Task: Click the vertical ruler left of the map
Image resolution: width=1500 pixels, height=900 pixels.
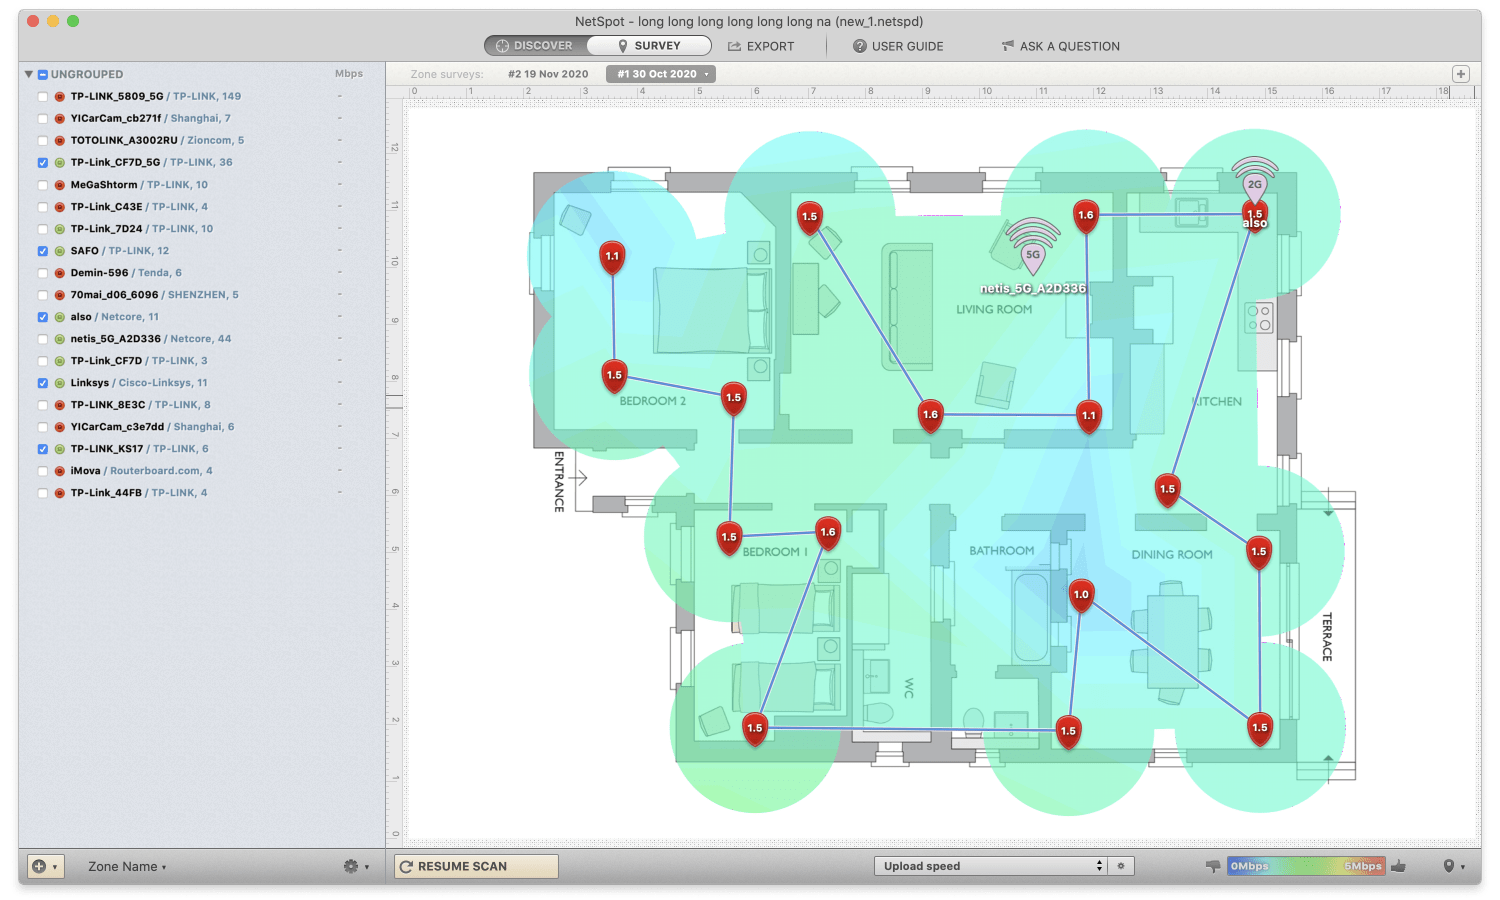Action: click(x=395, y=472)
